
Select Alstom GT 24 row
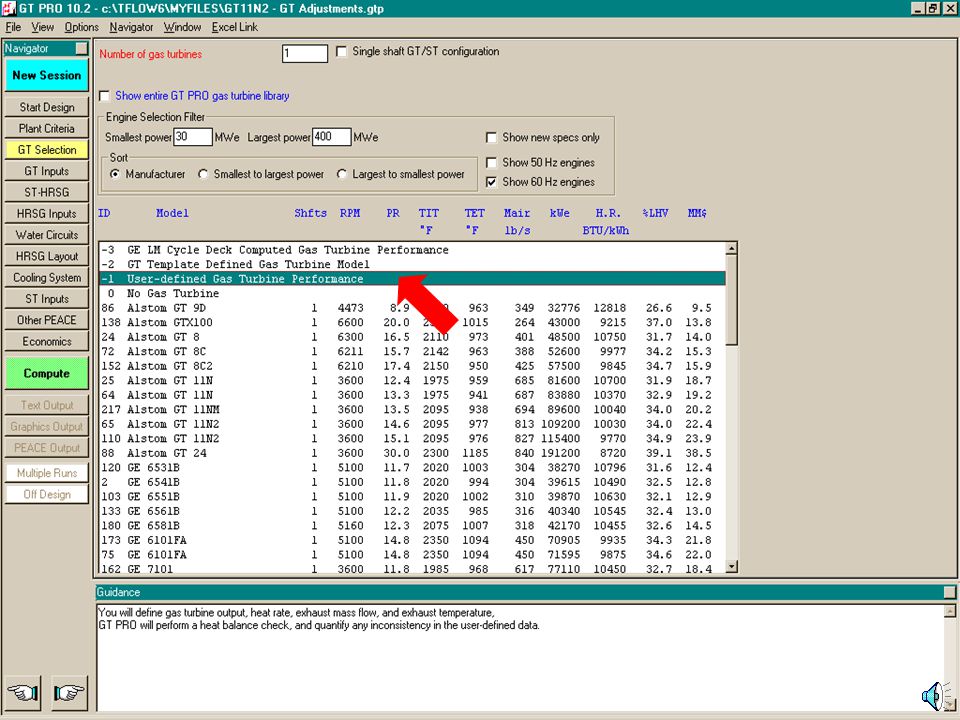coord(411,453)
